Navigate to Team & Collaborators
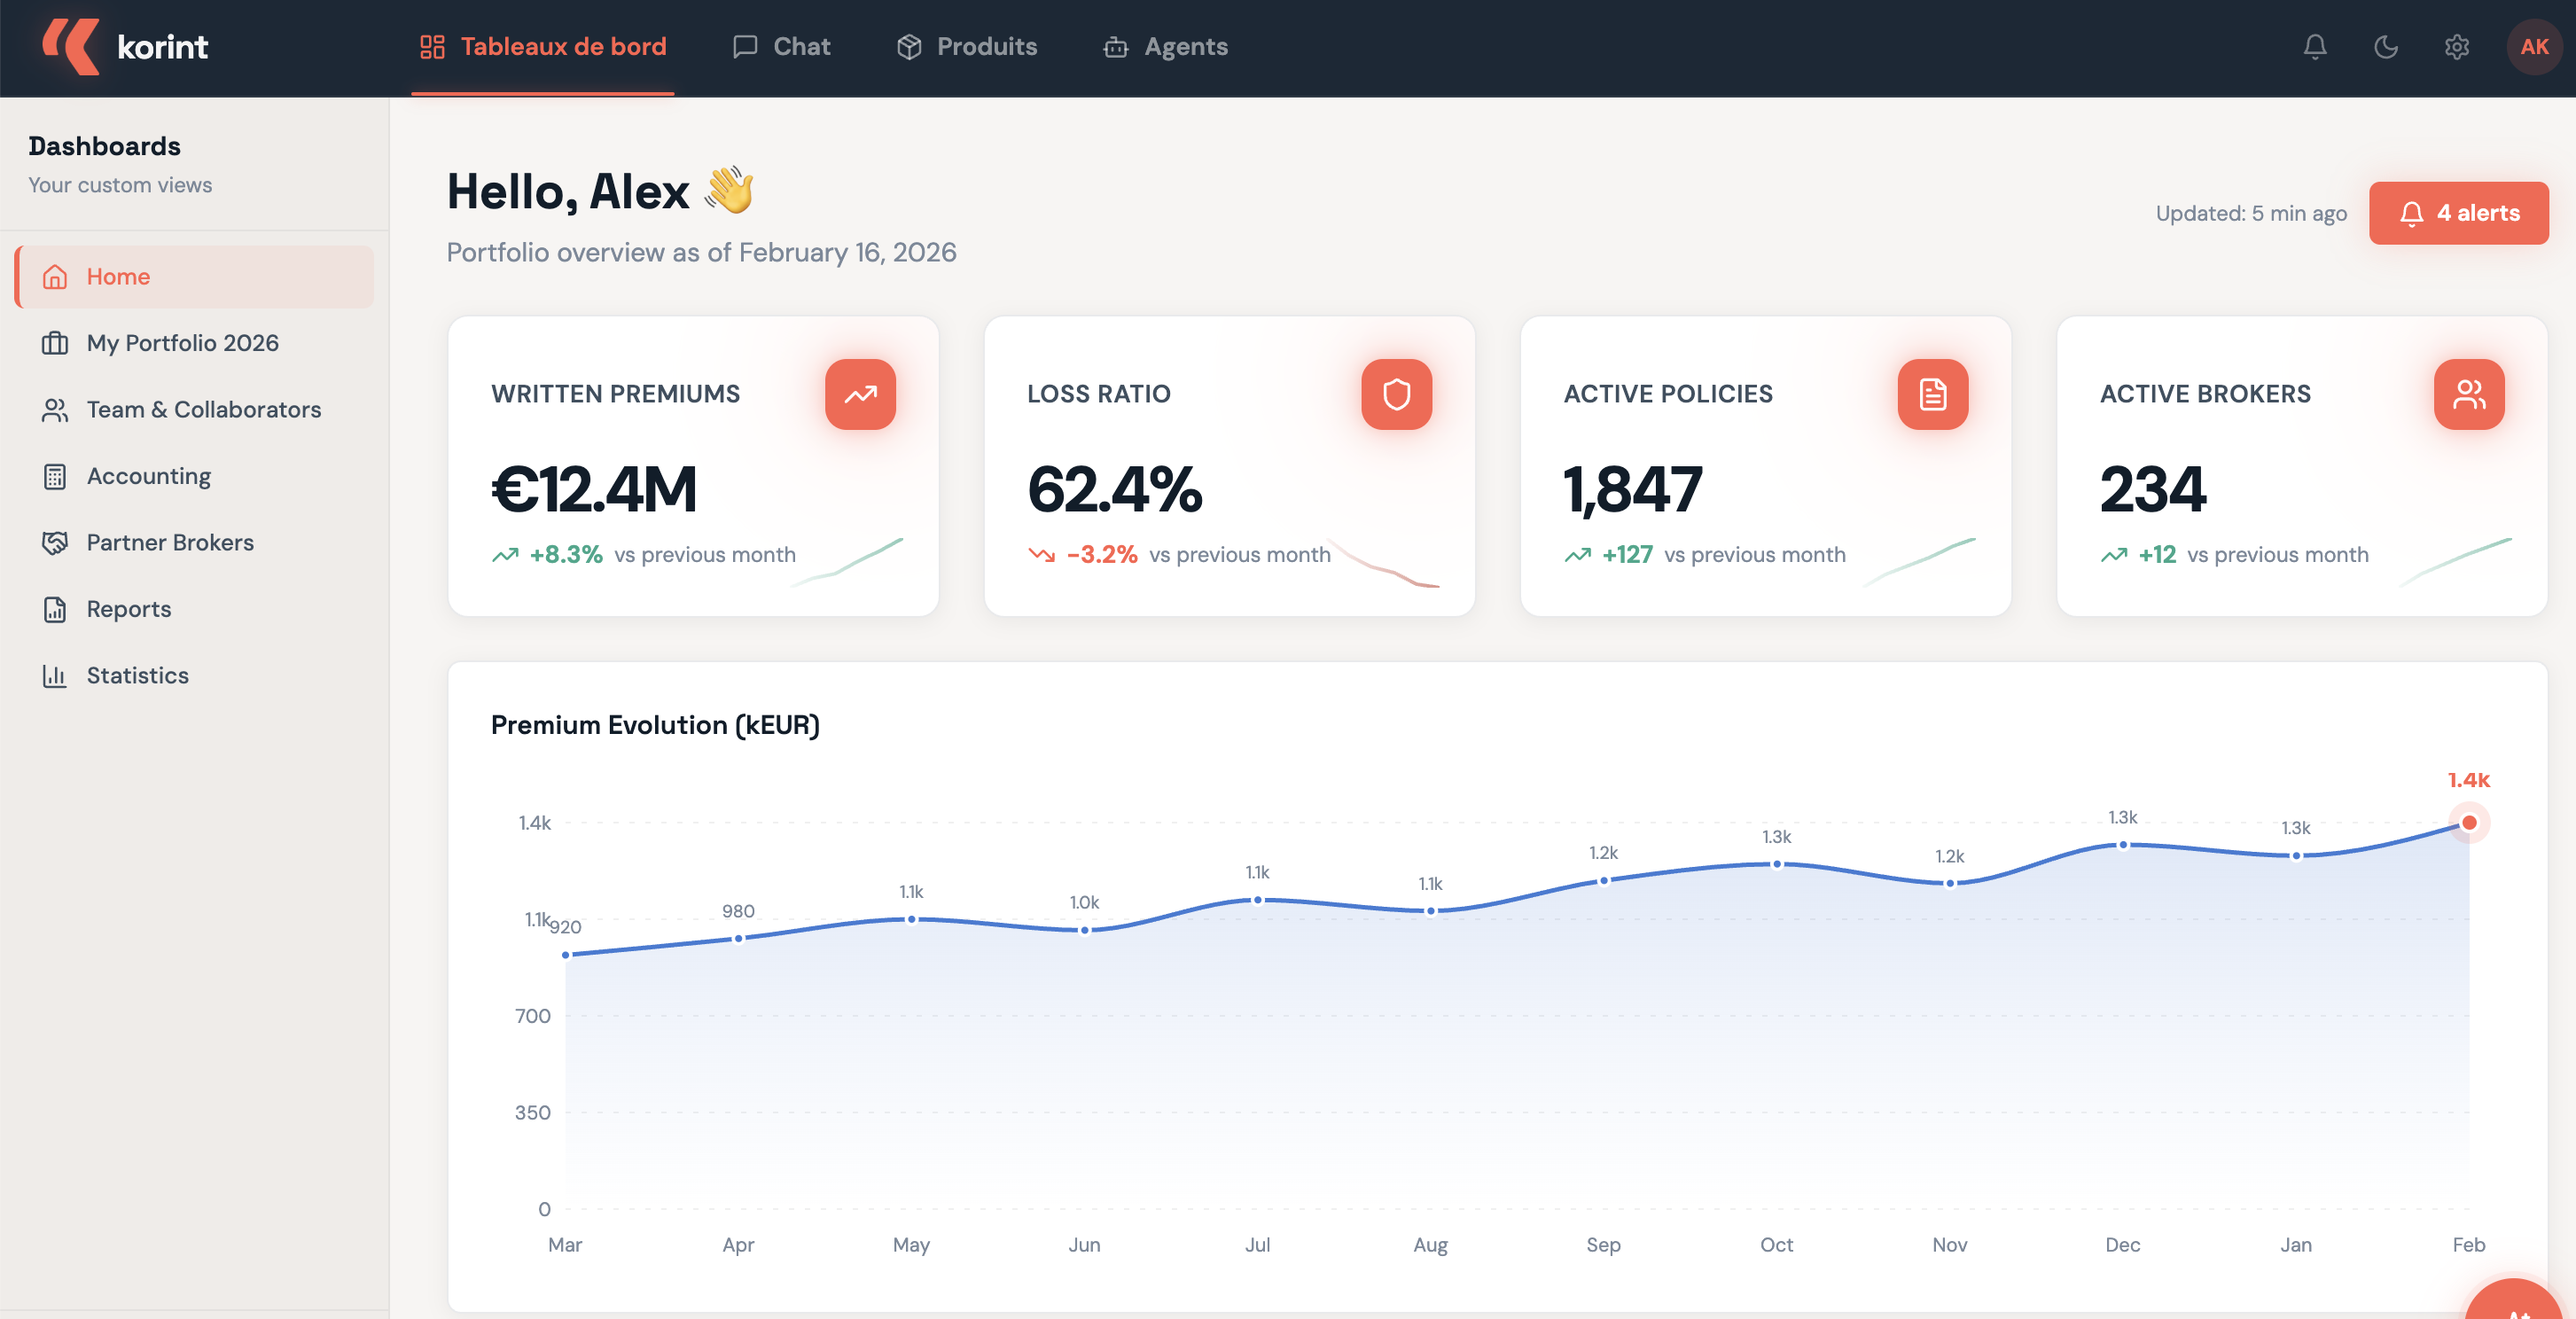The width and height of the screenshot is (2576, 1319). pos(203,409)
